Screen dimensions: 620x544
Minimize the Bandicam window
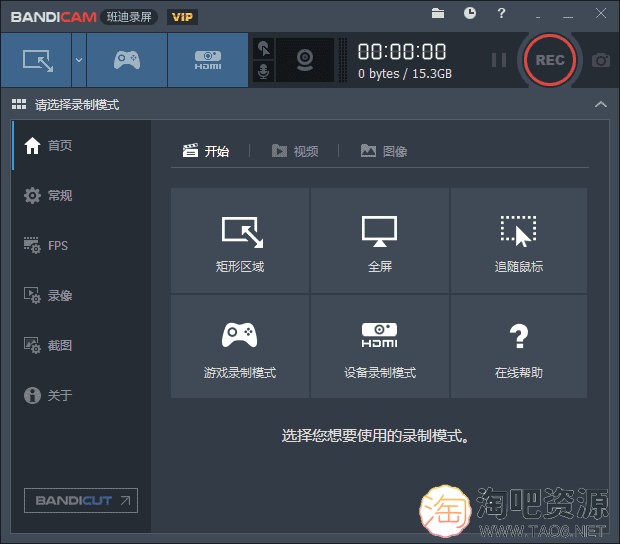[x=568, y=17]
